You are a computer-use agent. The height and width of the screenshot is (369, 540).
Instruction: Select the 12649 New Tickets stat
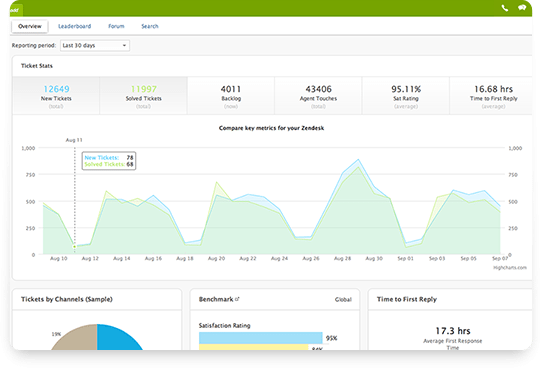56,95
